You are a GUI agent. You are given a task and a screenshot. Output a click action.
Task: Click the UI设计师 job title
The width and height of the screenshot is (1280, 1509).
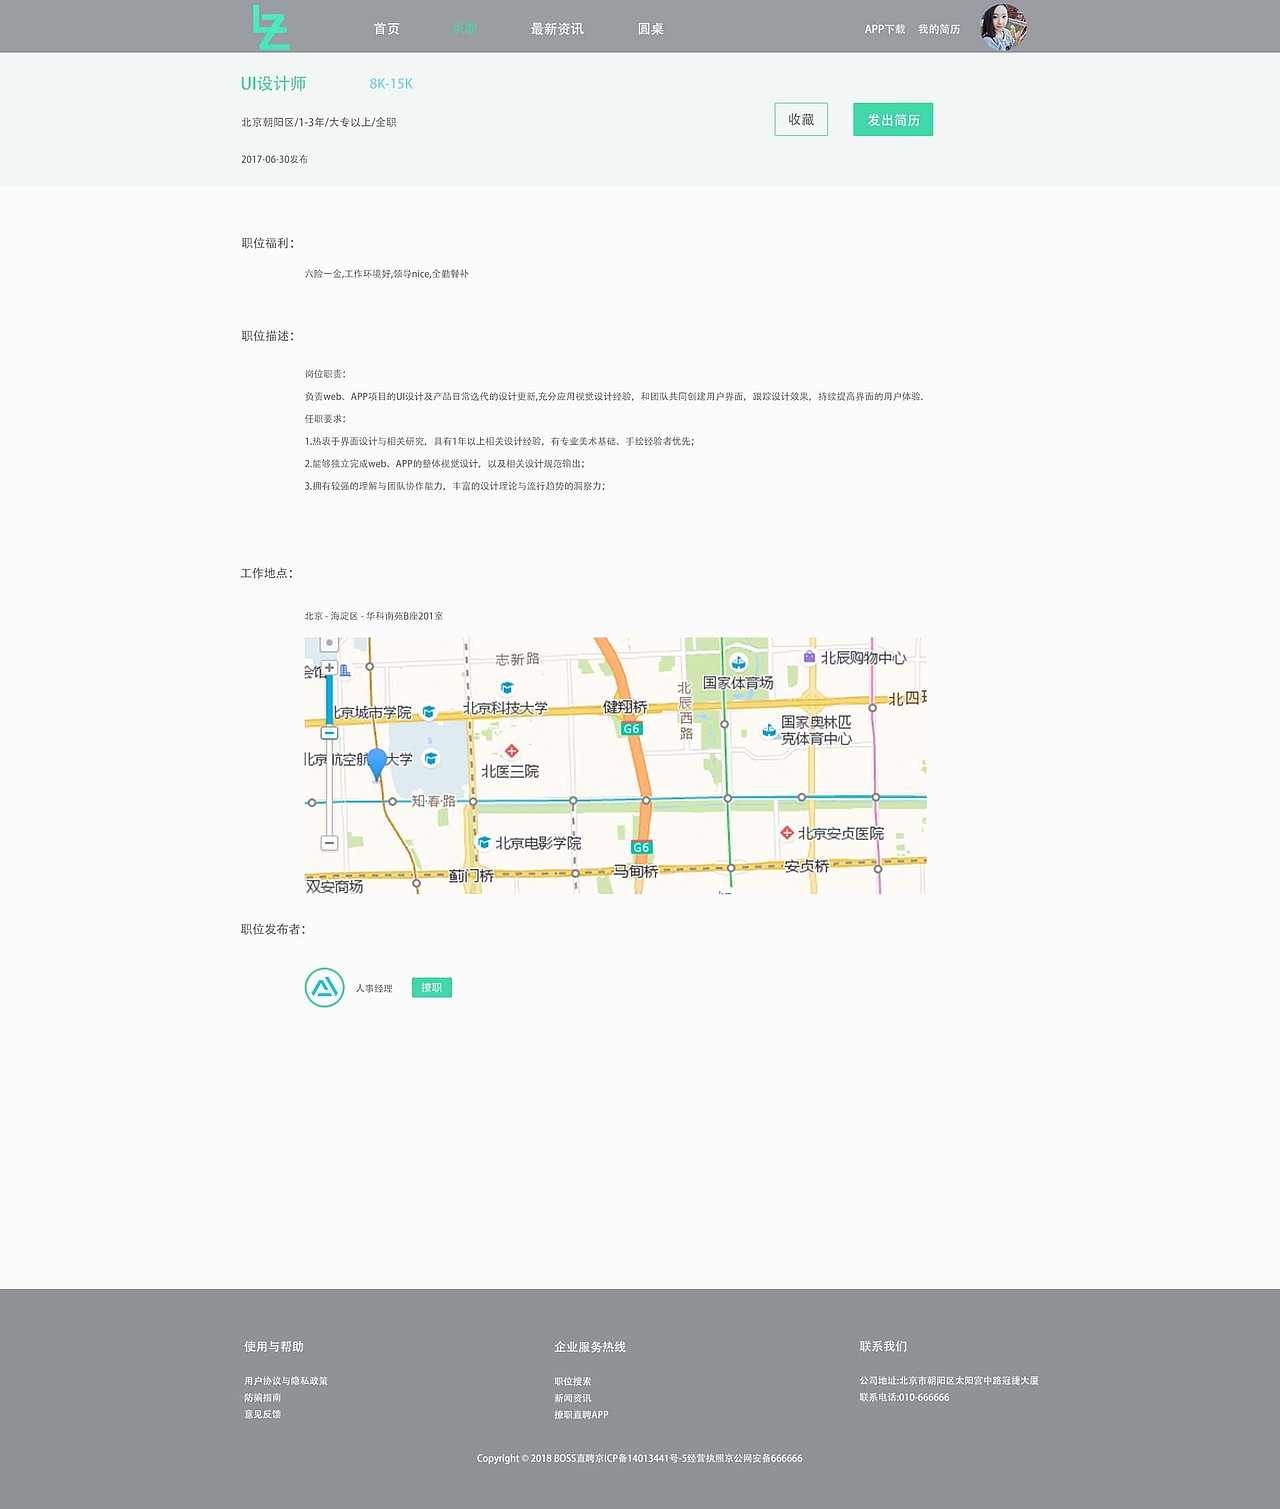pos(273,84)
